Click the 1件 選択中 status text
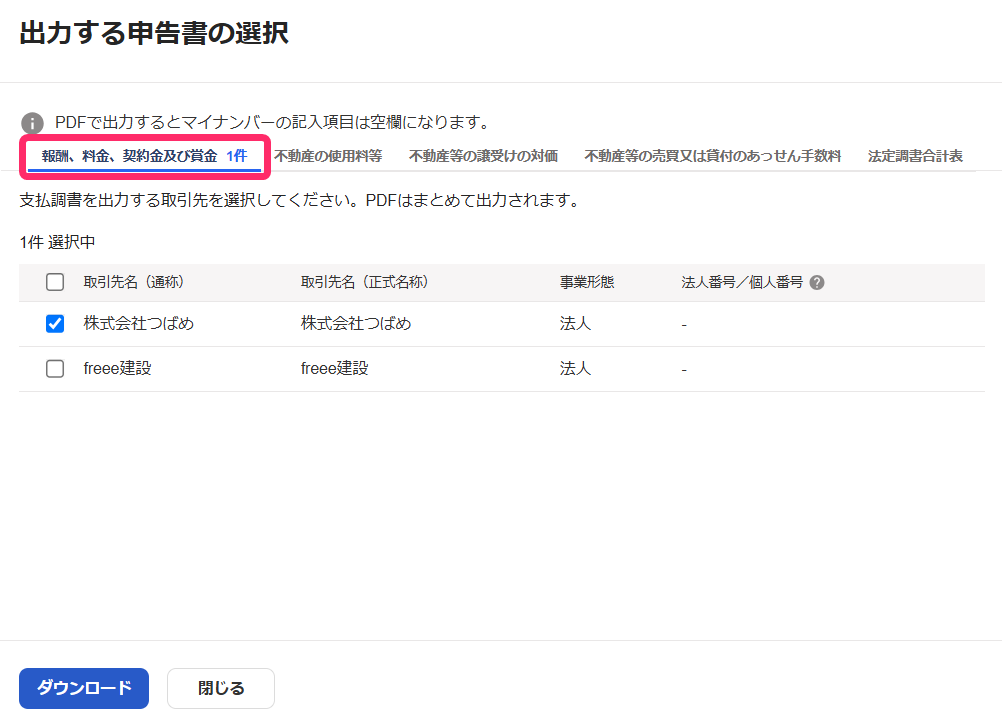This screenshot has width=1002, height=721. (x=58, y=242)
